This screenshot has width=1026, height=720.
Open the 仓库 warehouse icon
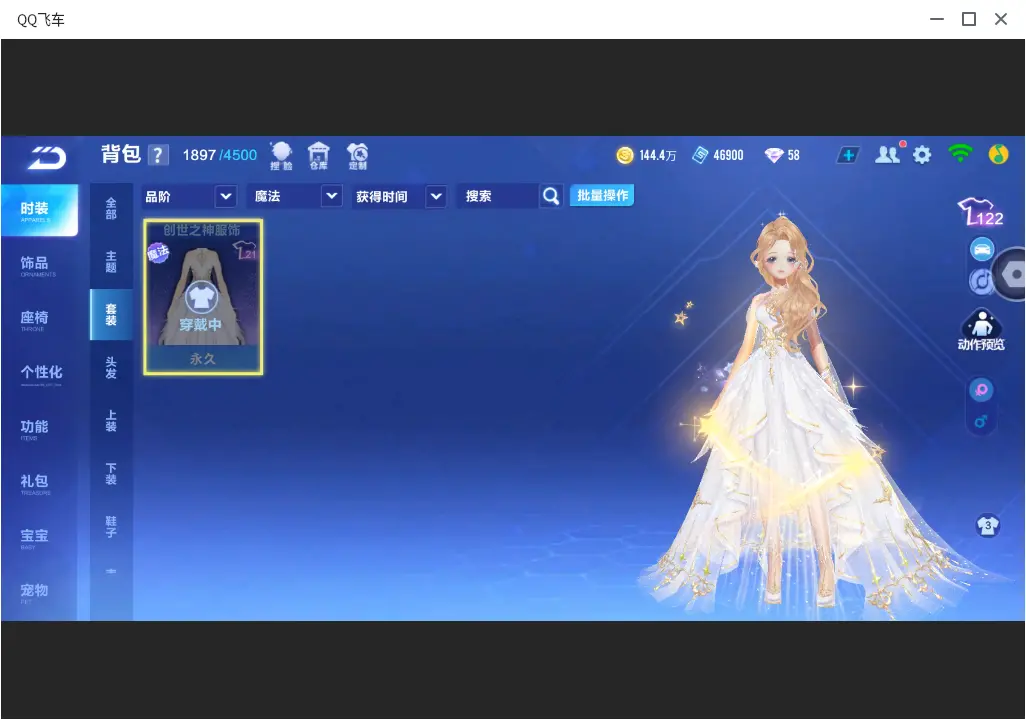(x=319, y=156)
